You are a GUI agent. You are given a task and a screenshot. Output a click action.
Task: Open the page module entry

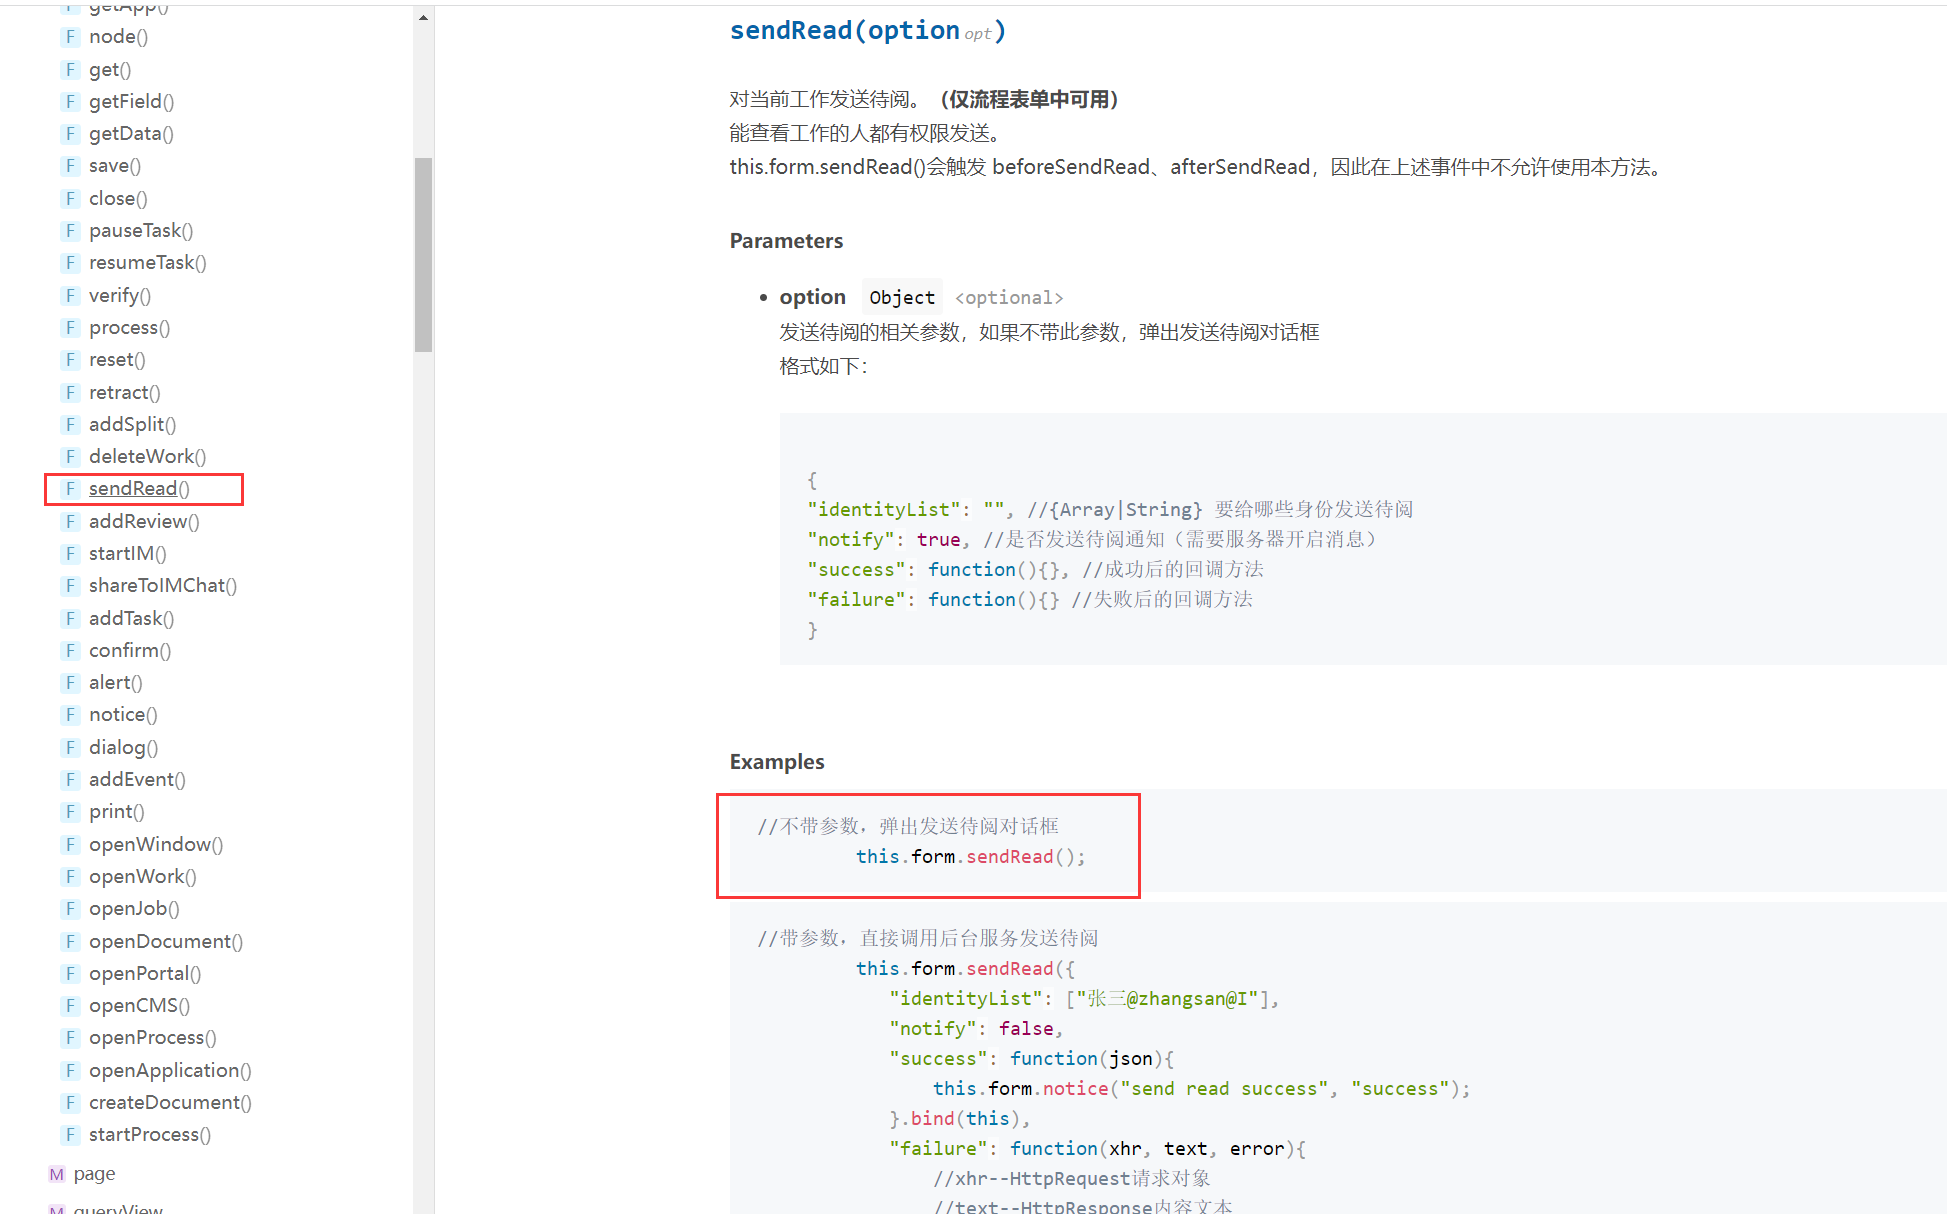click(94, 1174)
